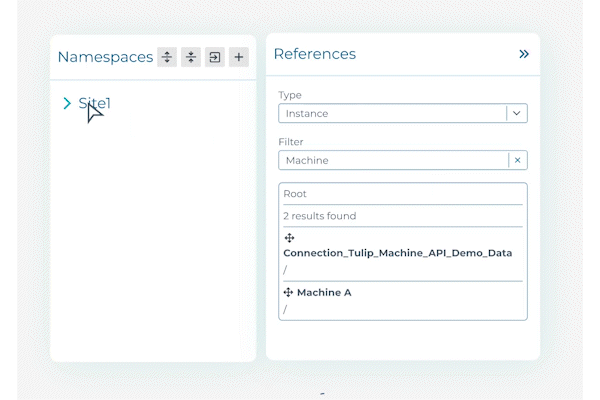Click the import arrow icon in Namespaces header
Viewport: 600px width, 400px height.
coord(215,57)
